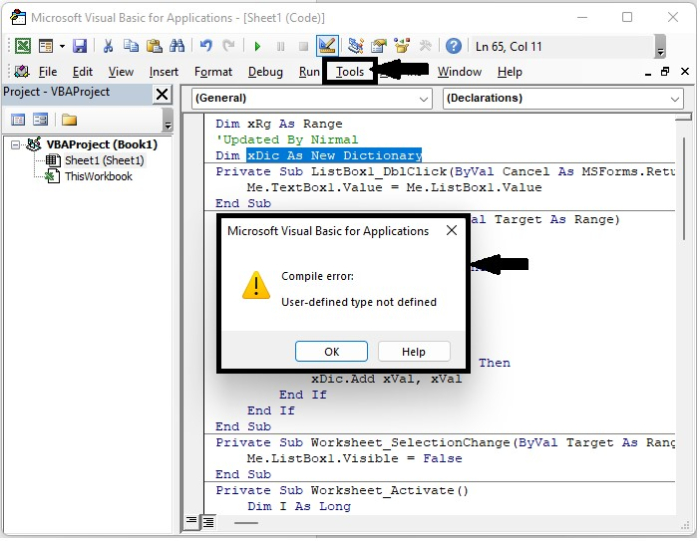
Task: Undo the last action
Action: coord(206,46)
